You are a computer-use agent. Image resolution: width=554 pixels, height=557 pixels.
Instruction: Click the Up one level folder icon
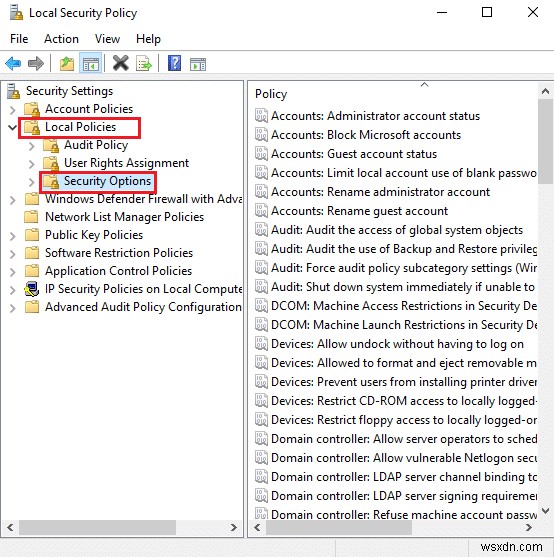(x=67, y=64)
